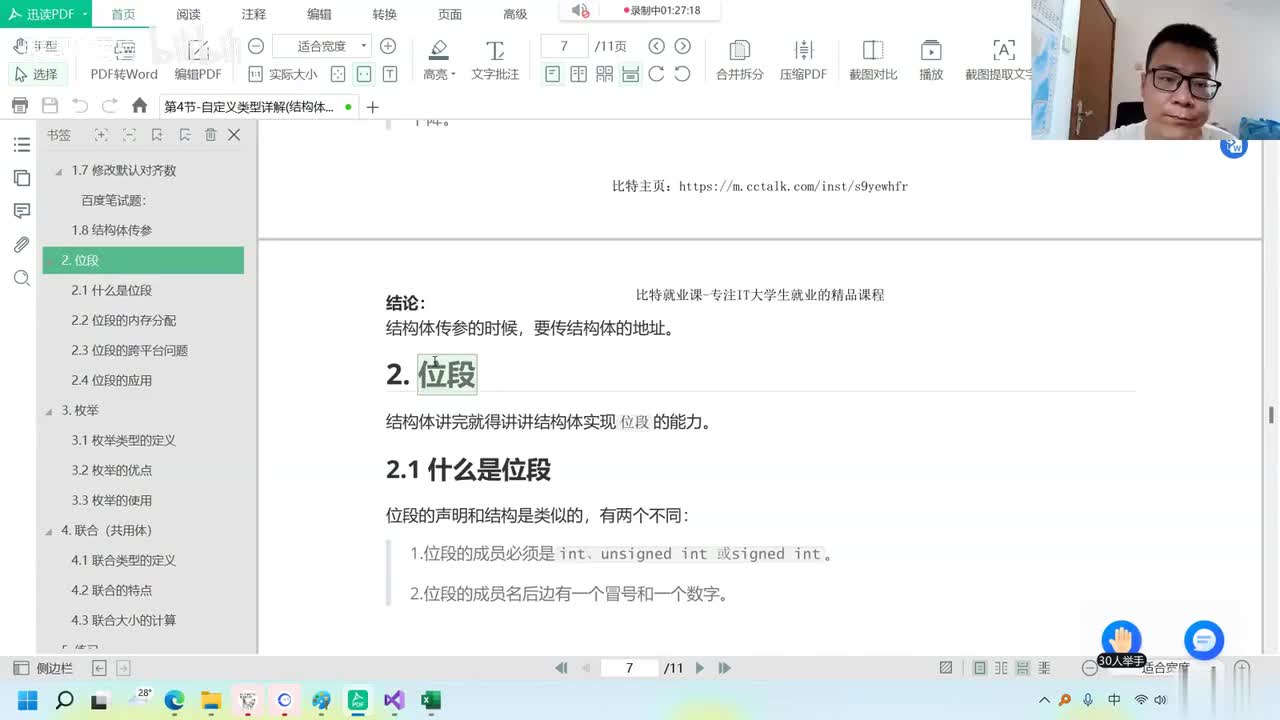Open 编辑PDF tool
The width and height of the screenshot is (1280, 720).
(198, 61)
